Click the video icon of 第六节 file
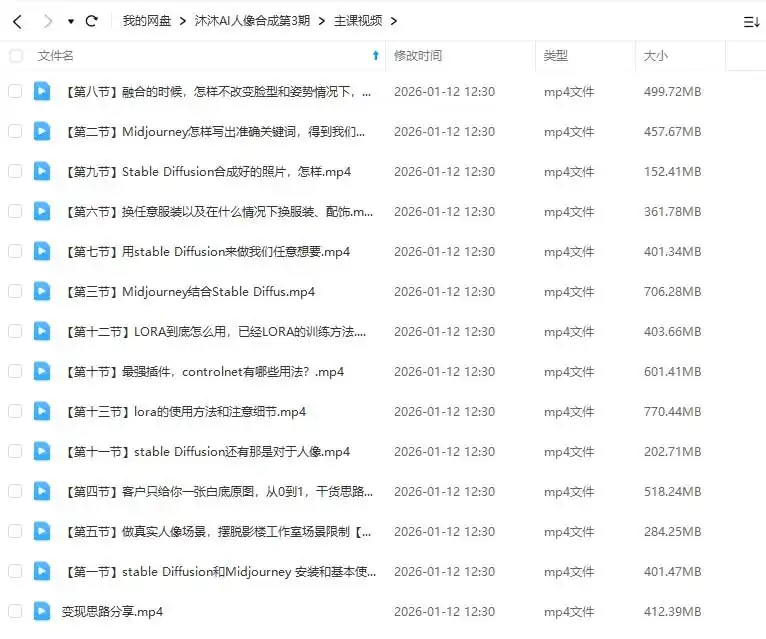This screenshot has height=639, width=766. tap(42, 211)
